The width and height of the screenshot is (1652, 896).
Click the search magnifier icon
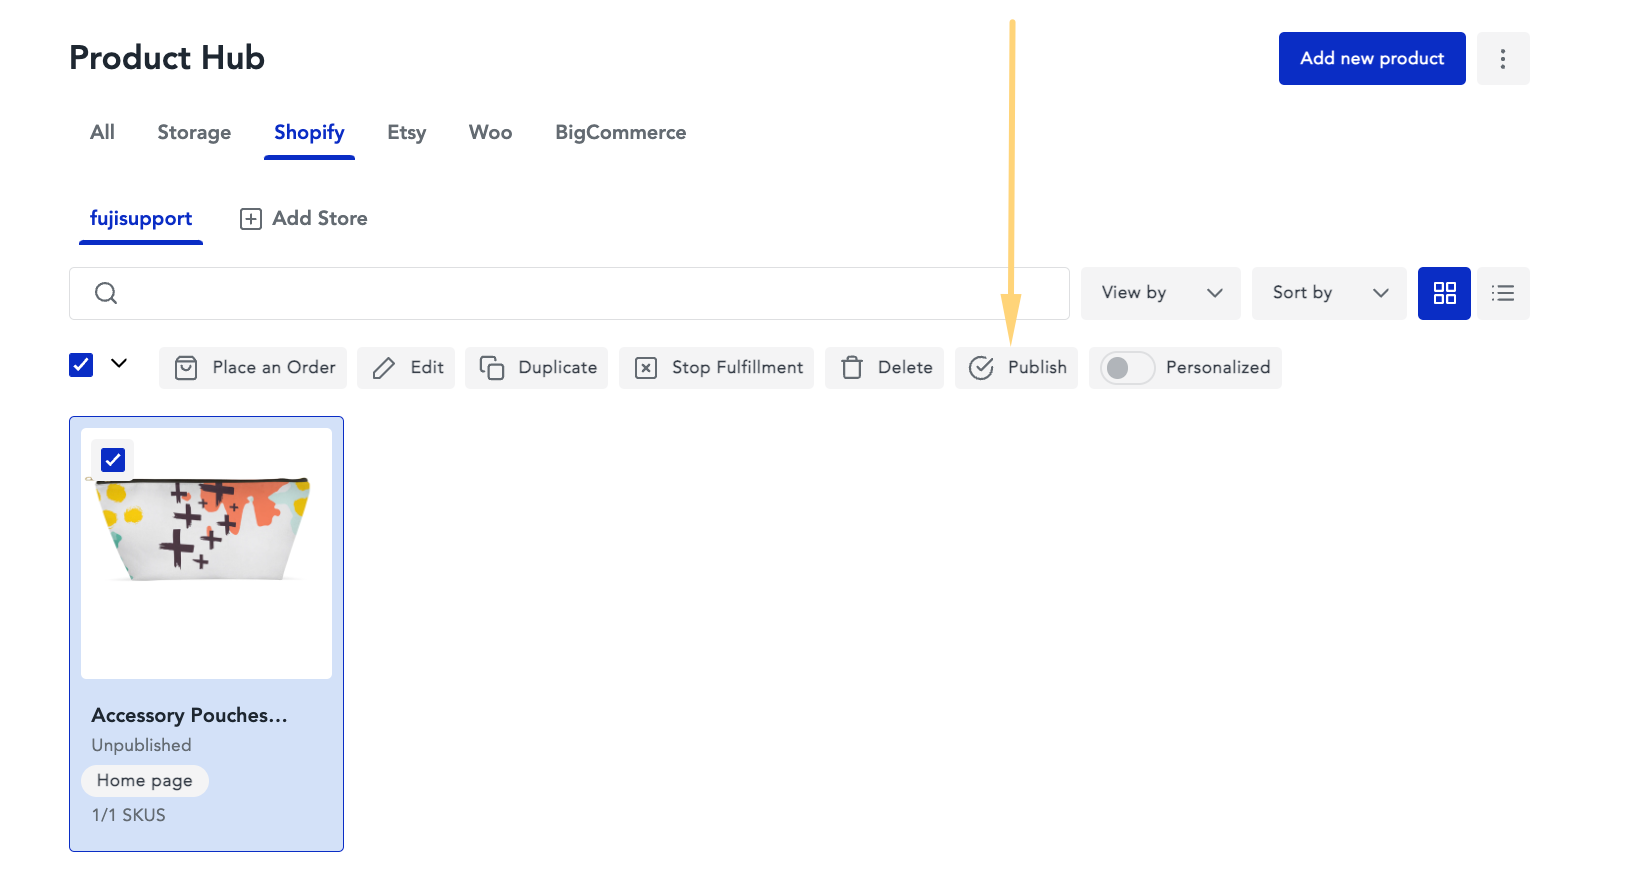(106, 293)
